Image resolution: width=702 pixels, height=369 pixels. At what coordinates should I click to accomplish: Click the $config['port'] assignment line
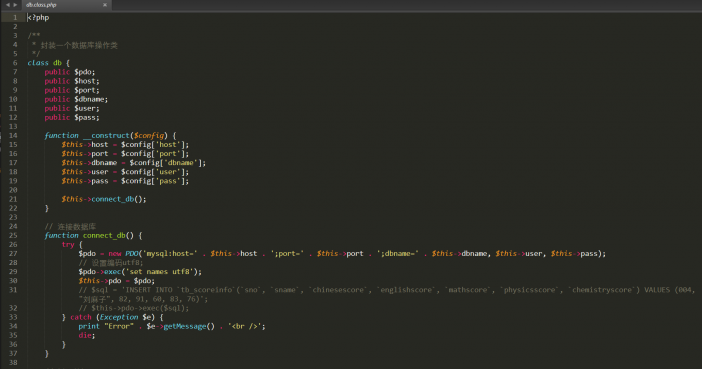click(x=125, y=154)
